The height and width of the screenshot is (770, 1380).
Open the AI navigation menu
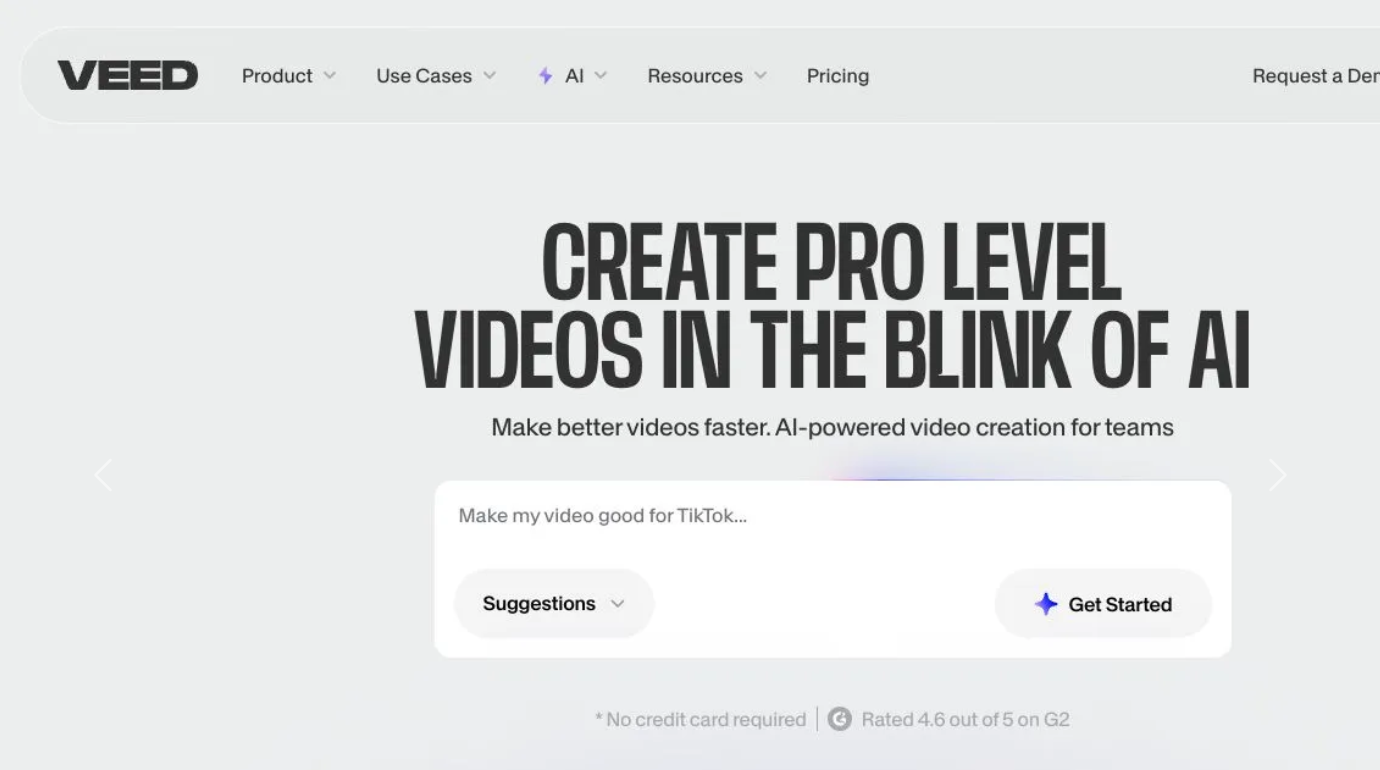pyautogui.click(x=574, y=76)
